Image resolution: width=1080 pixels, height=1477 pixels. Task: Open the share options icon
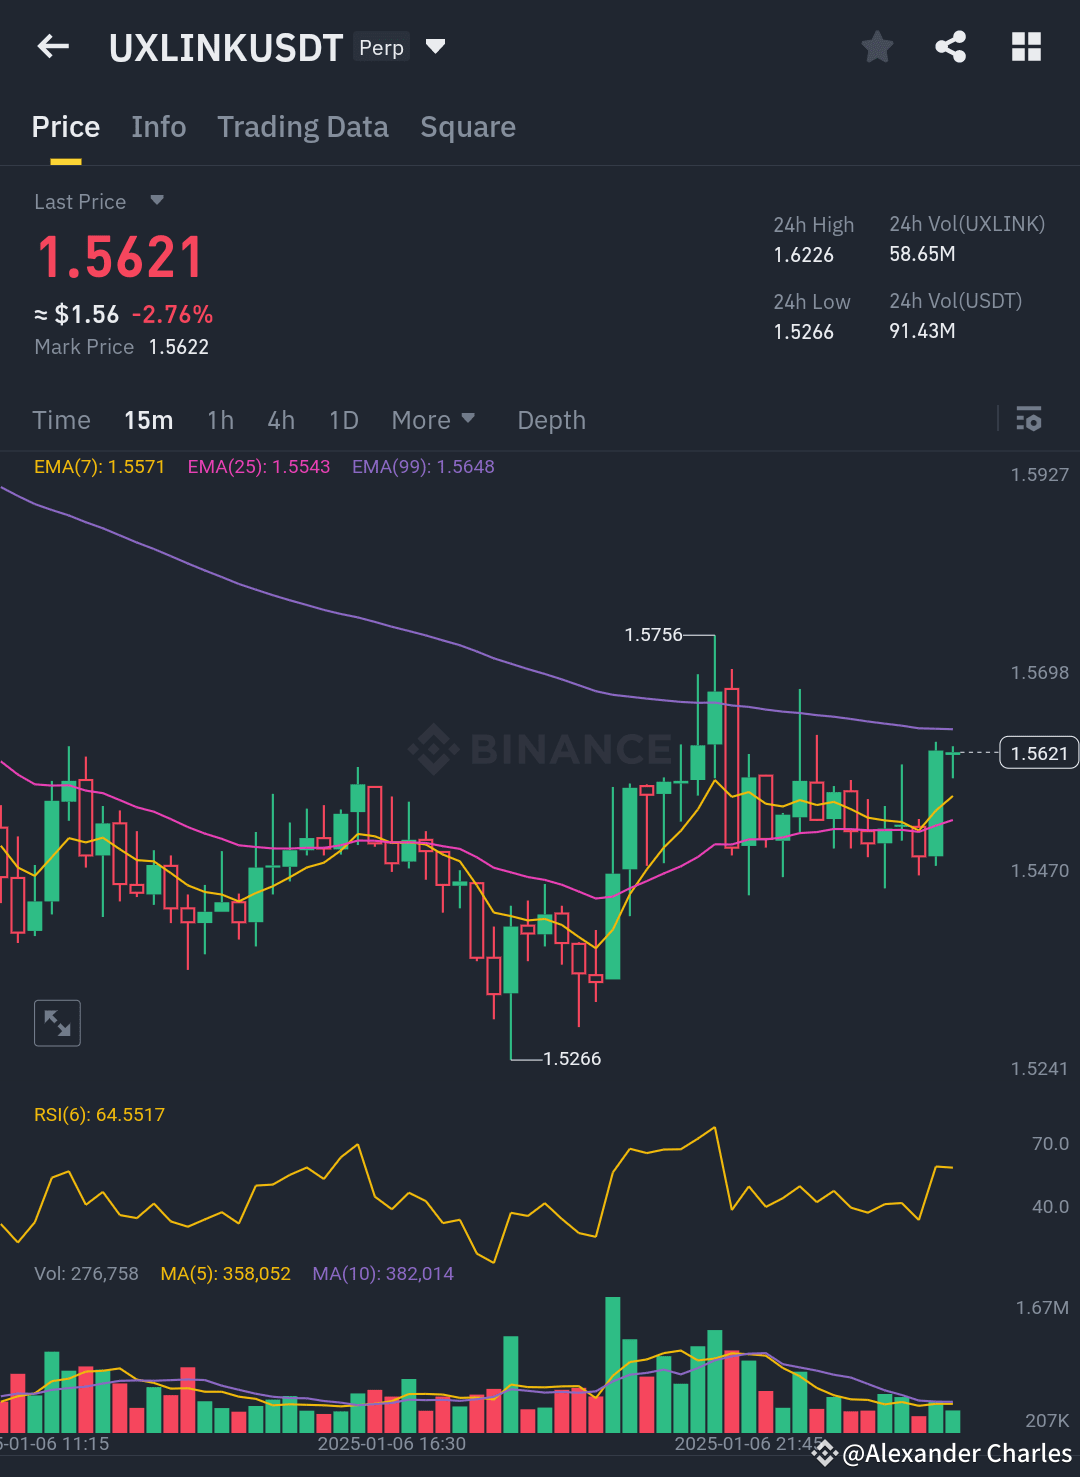(949, 46)
